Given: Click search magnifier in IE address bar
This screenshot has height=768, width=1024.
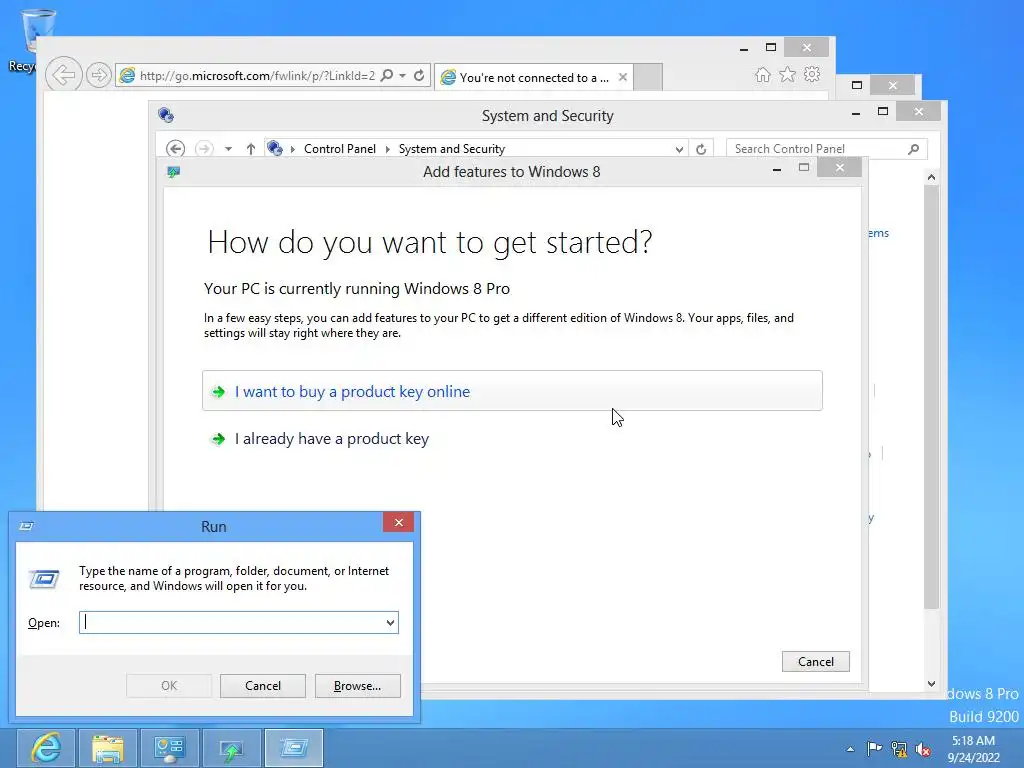Looking at the screenshot, I should [387, 75].
